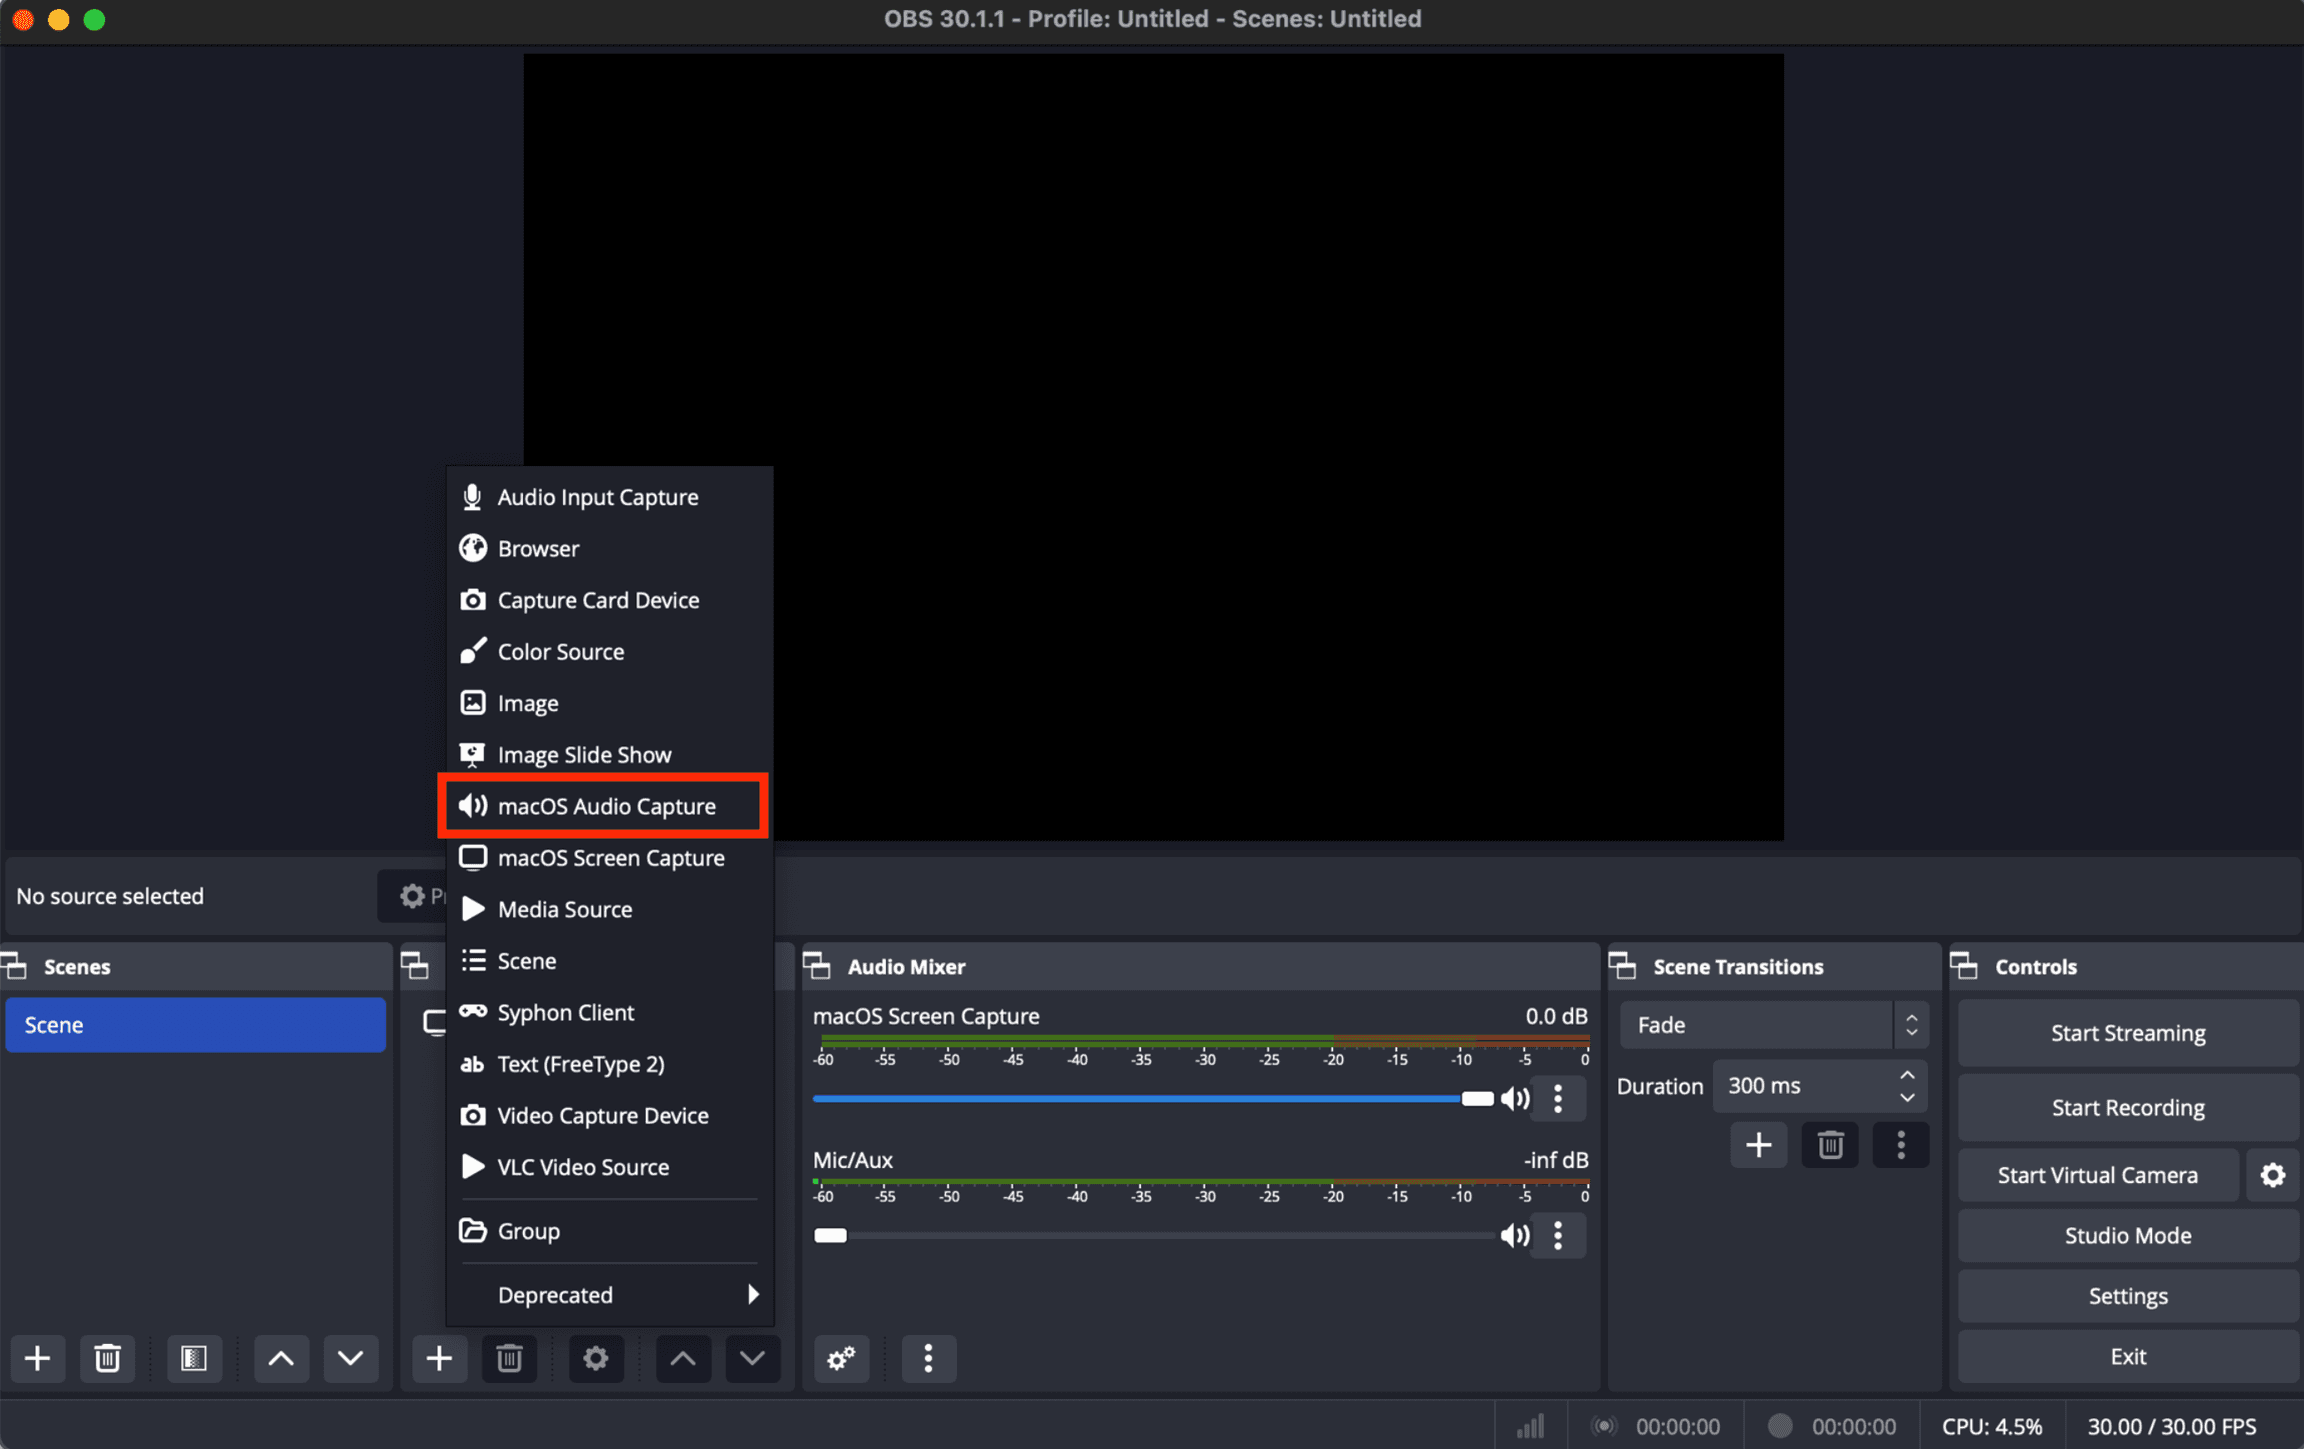Add a new scene with plus icon
This screenshot has width=2304, height=1449.
point(38,1358)
